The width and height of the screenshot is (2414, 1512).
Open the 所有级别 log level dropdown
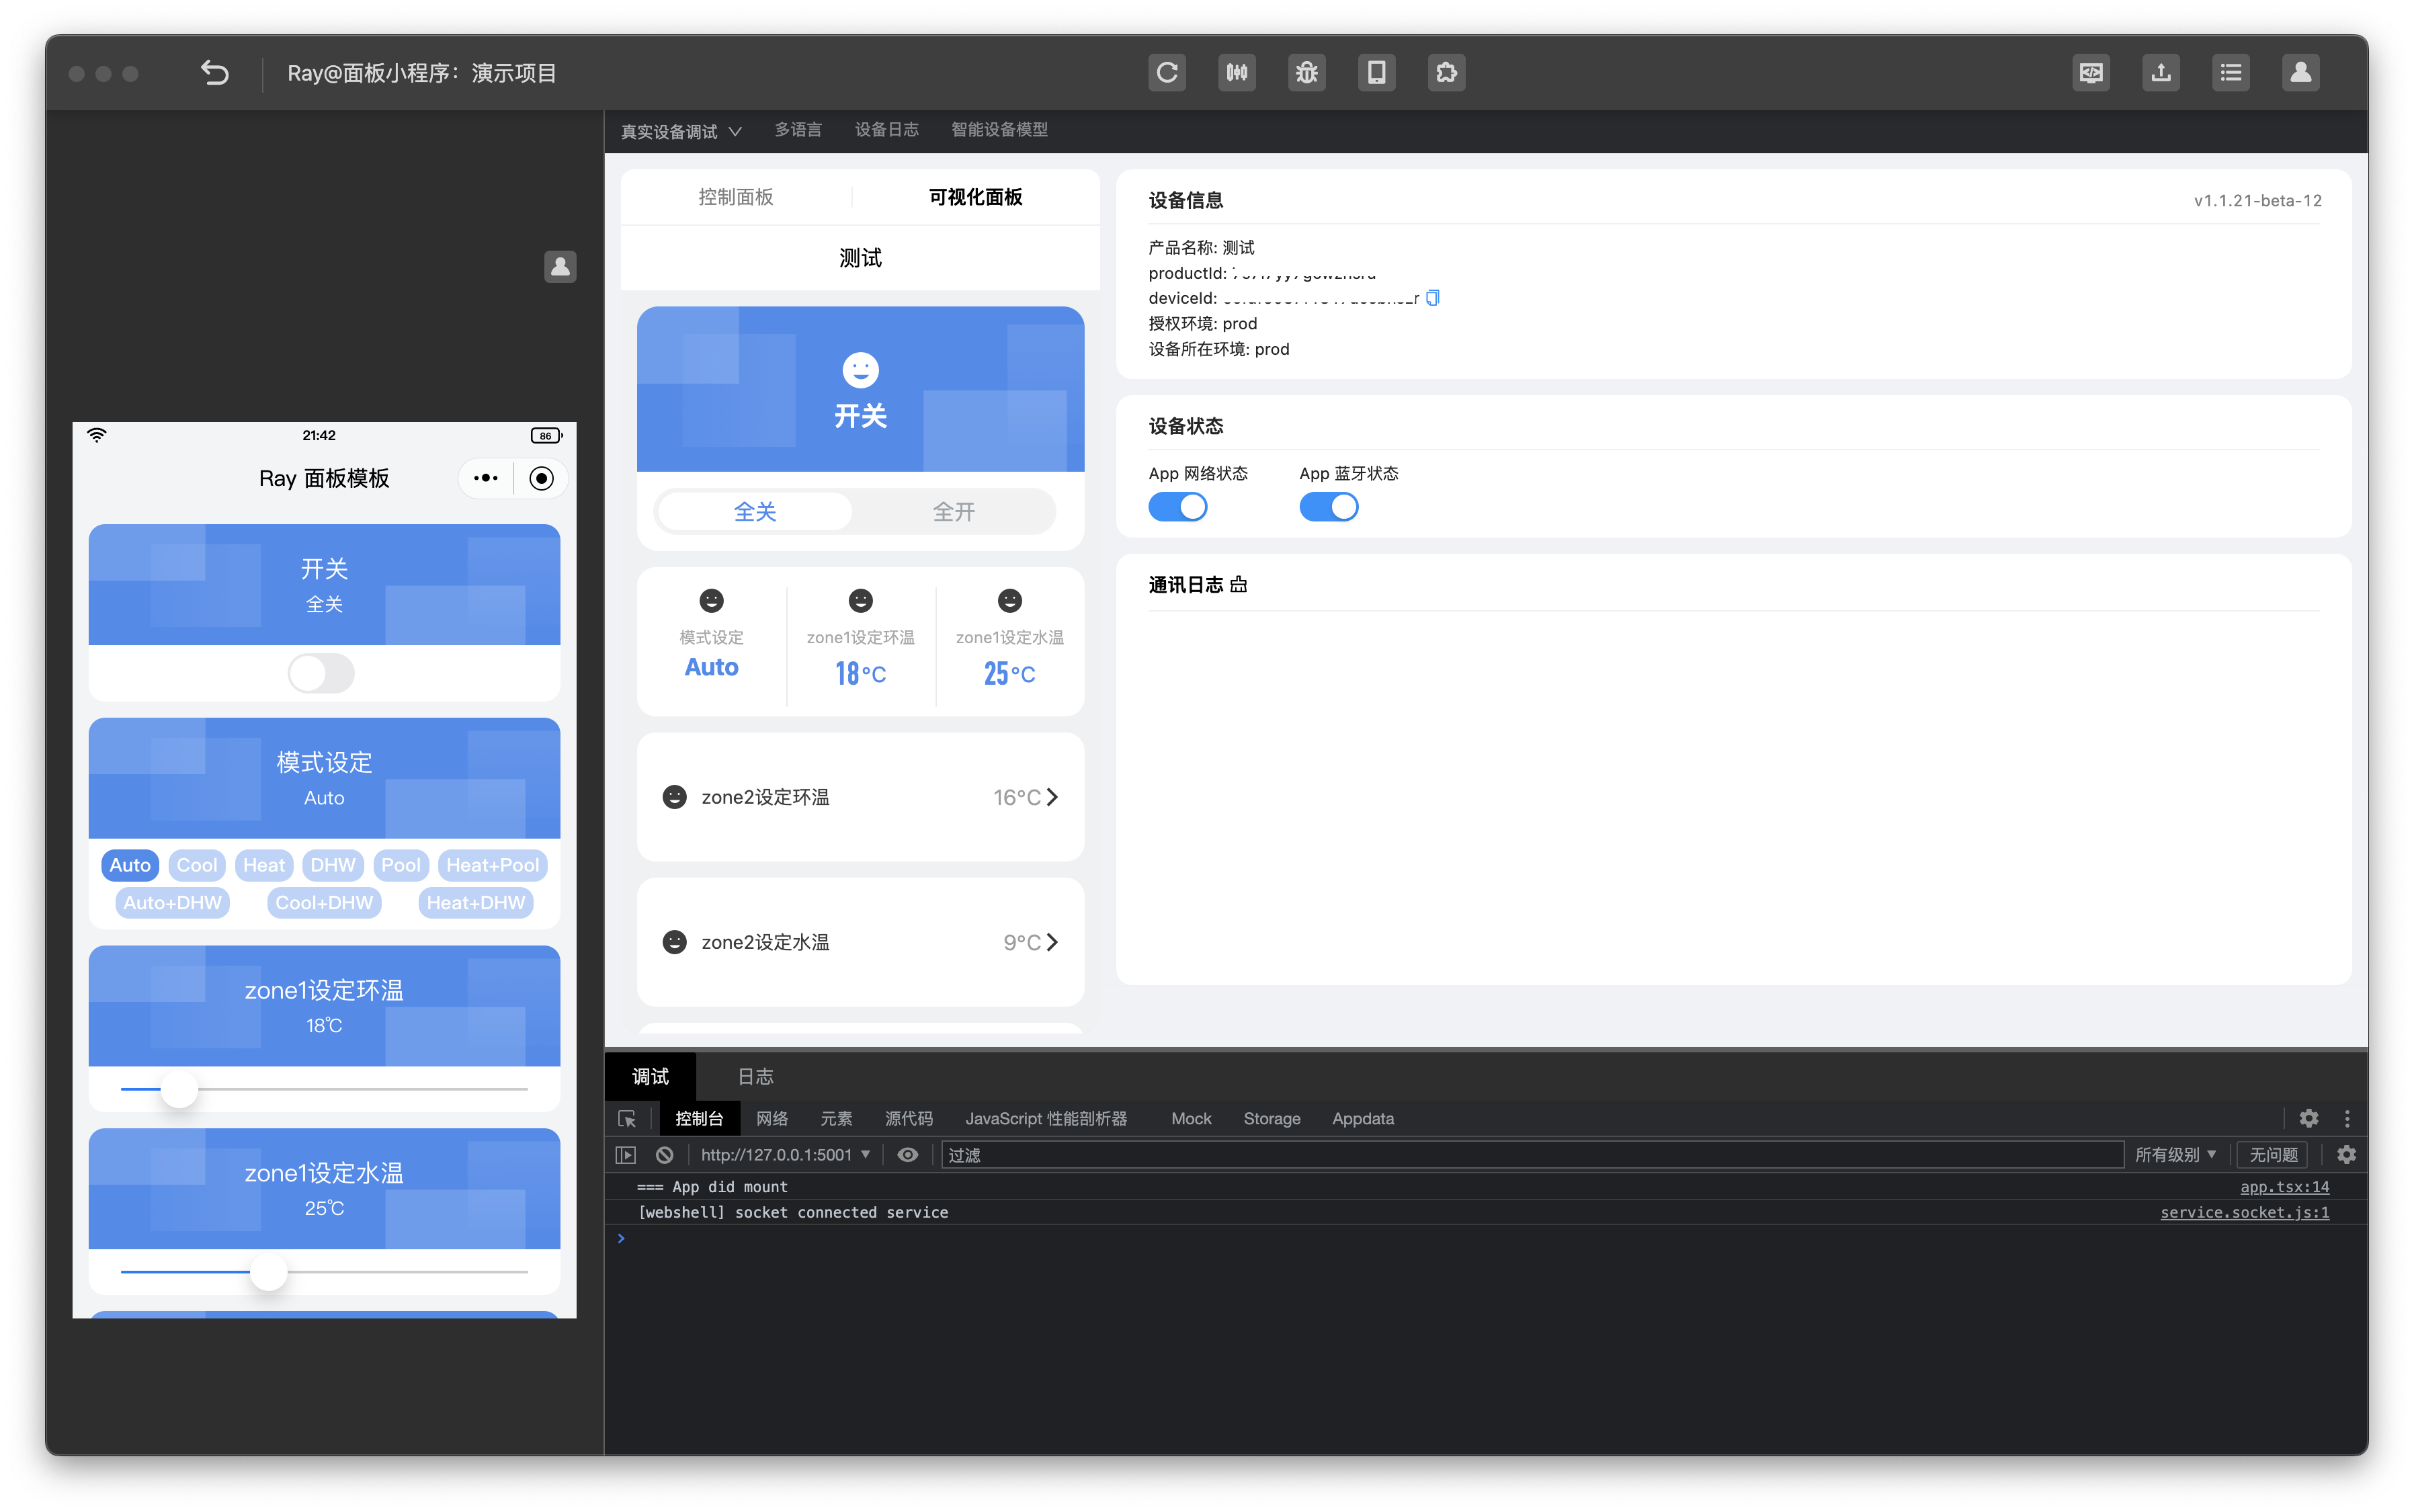point(2175,1154)
